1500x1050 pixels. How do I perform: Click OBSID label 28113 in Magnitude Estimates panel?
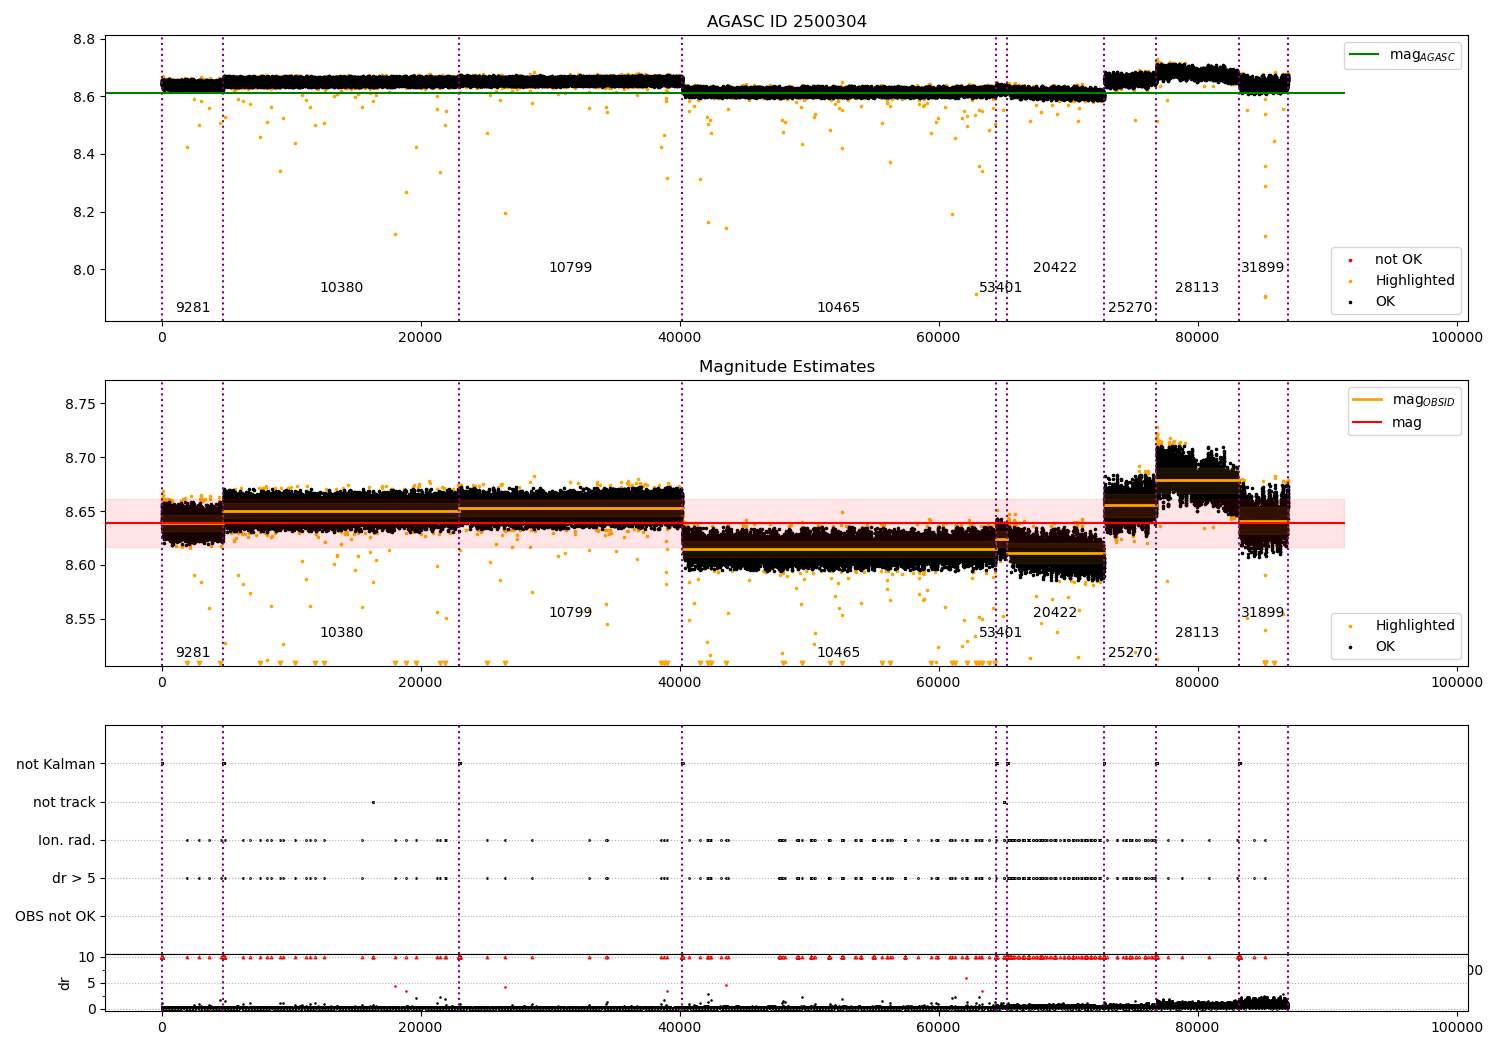(x=1197, y=633)
